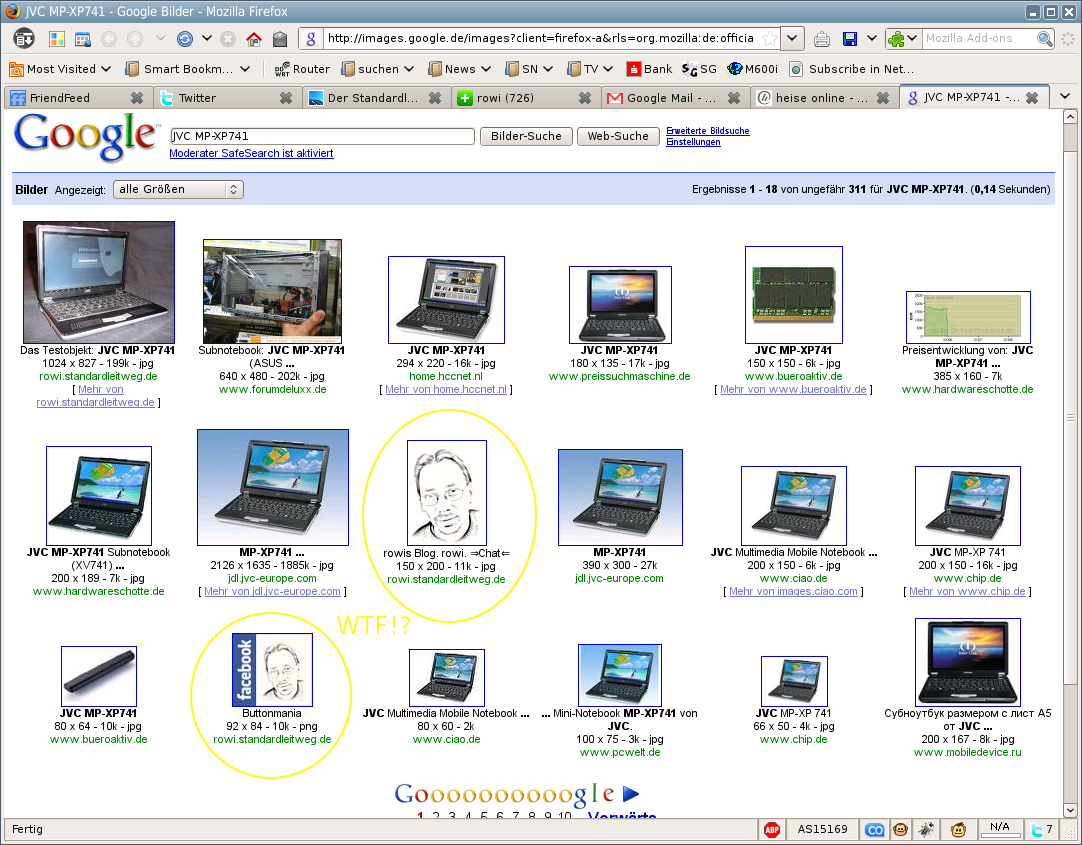Screen dimensions: 1082x845
Task: Click the magnifier in Mozilla Add-ons search box
Action: pyautogui.click(x=1044, y=39)
